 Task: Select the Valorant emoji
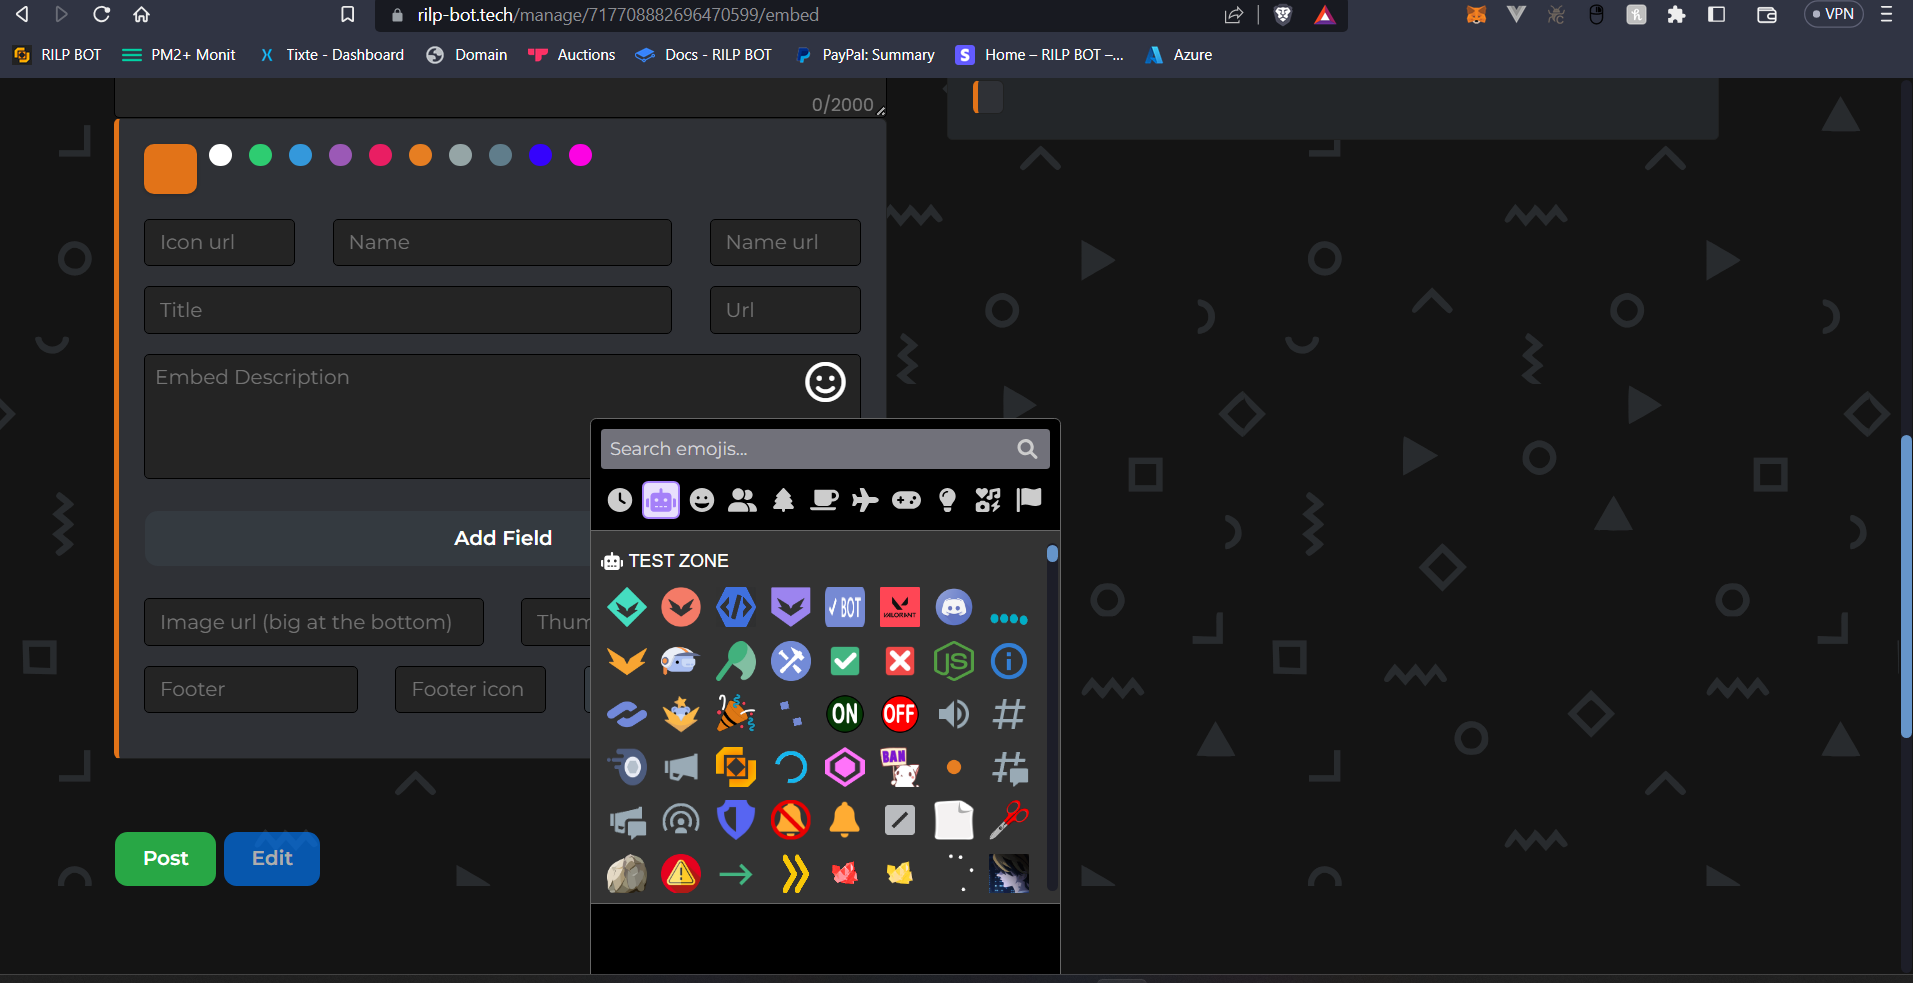tap(899, 607)
